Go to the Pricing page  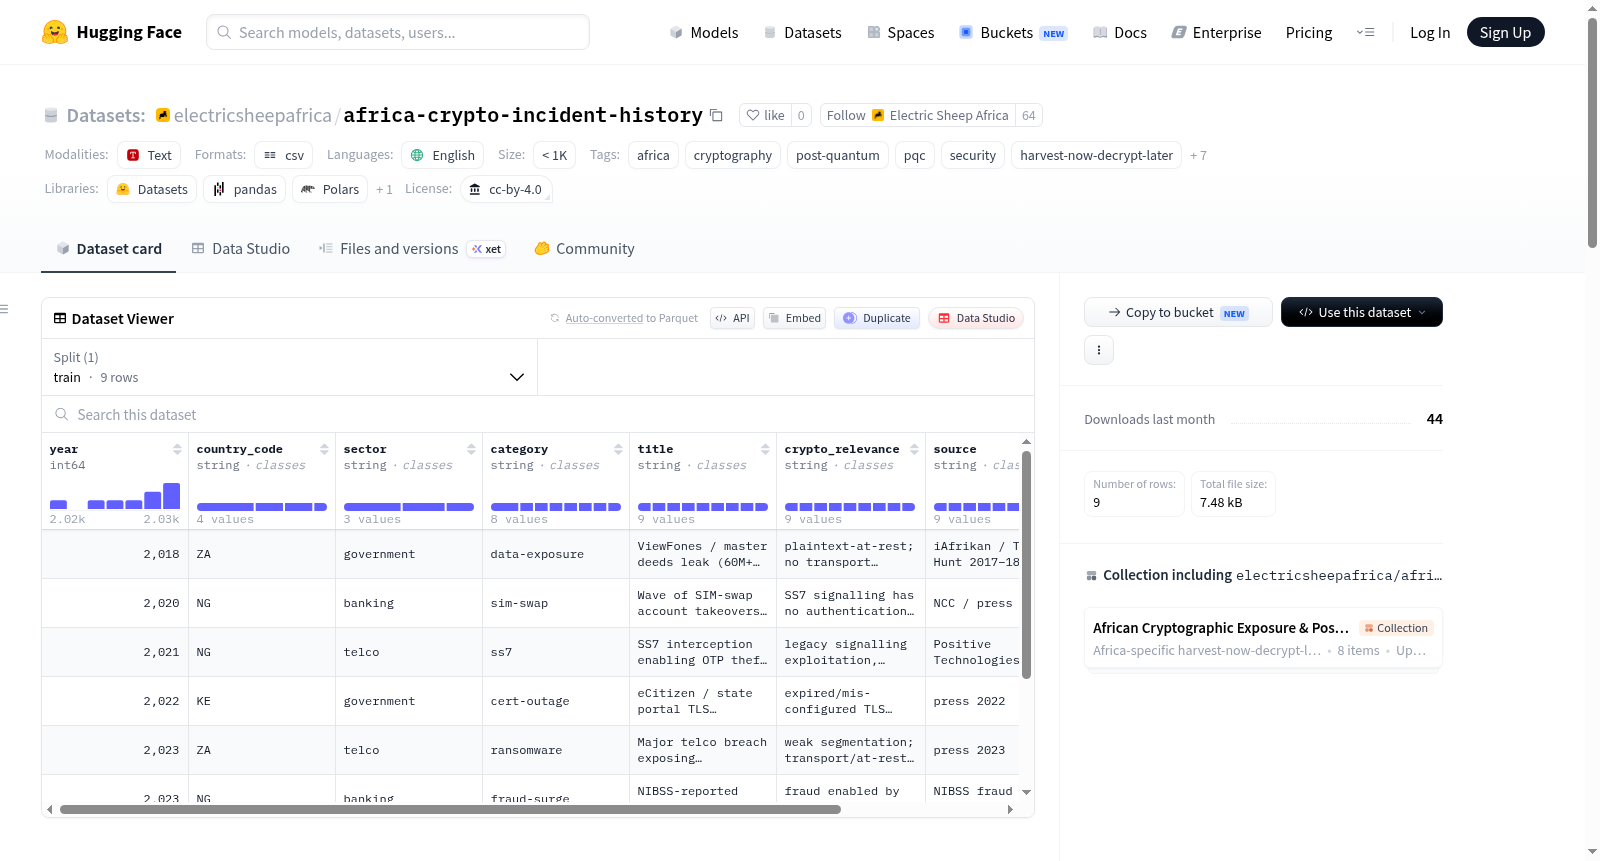click(x=1308, y=32)
